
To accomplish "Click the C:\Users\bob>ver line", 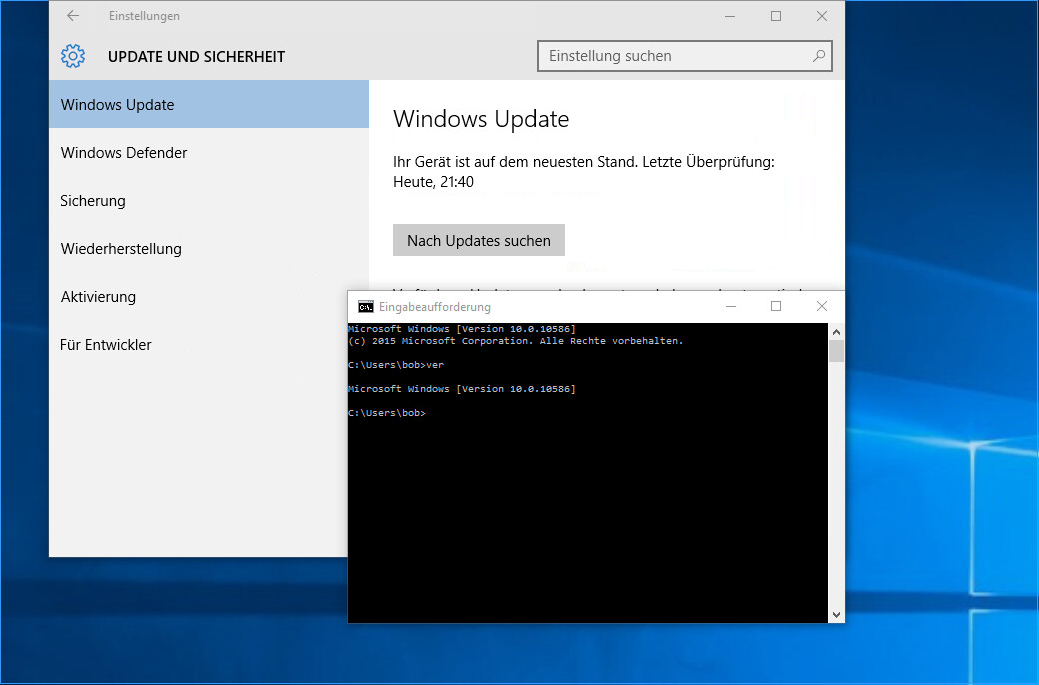I will pos(396,365).
